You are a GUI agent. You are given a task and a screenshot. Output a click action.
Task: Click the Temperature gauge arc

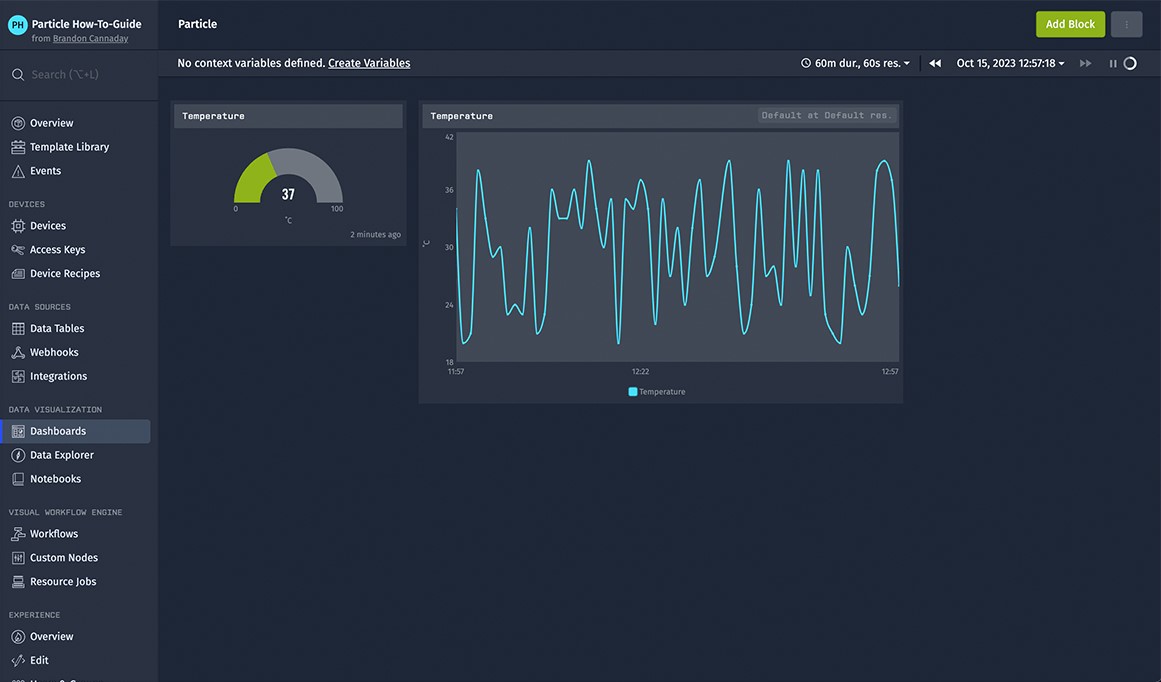288,175
